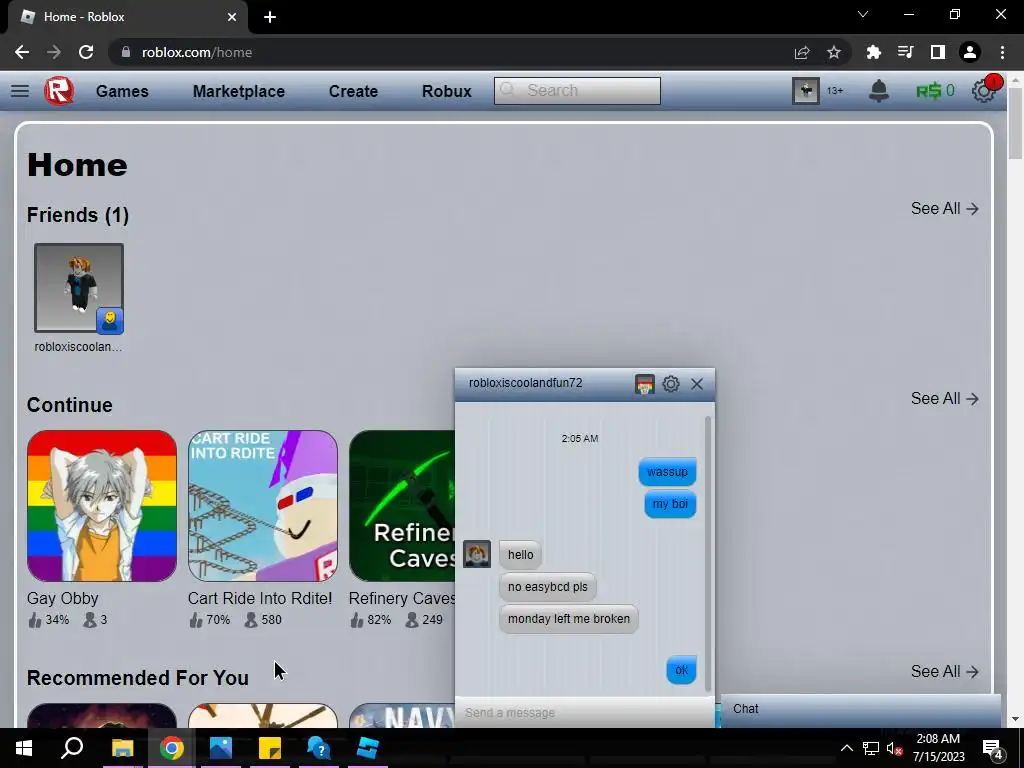This screenshot has width=1024, height=768.
Task: Open Windows Search on the taskbar
Action: pos(72,748)
